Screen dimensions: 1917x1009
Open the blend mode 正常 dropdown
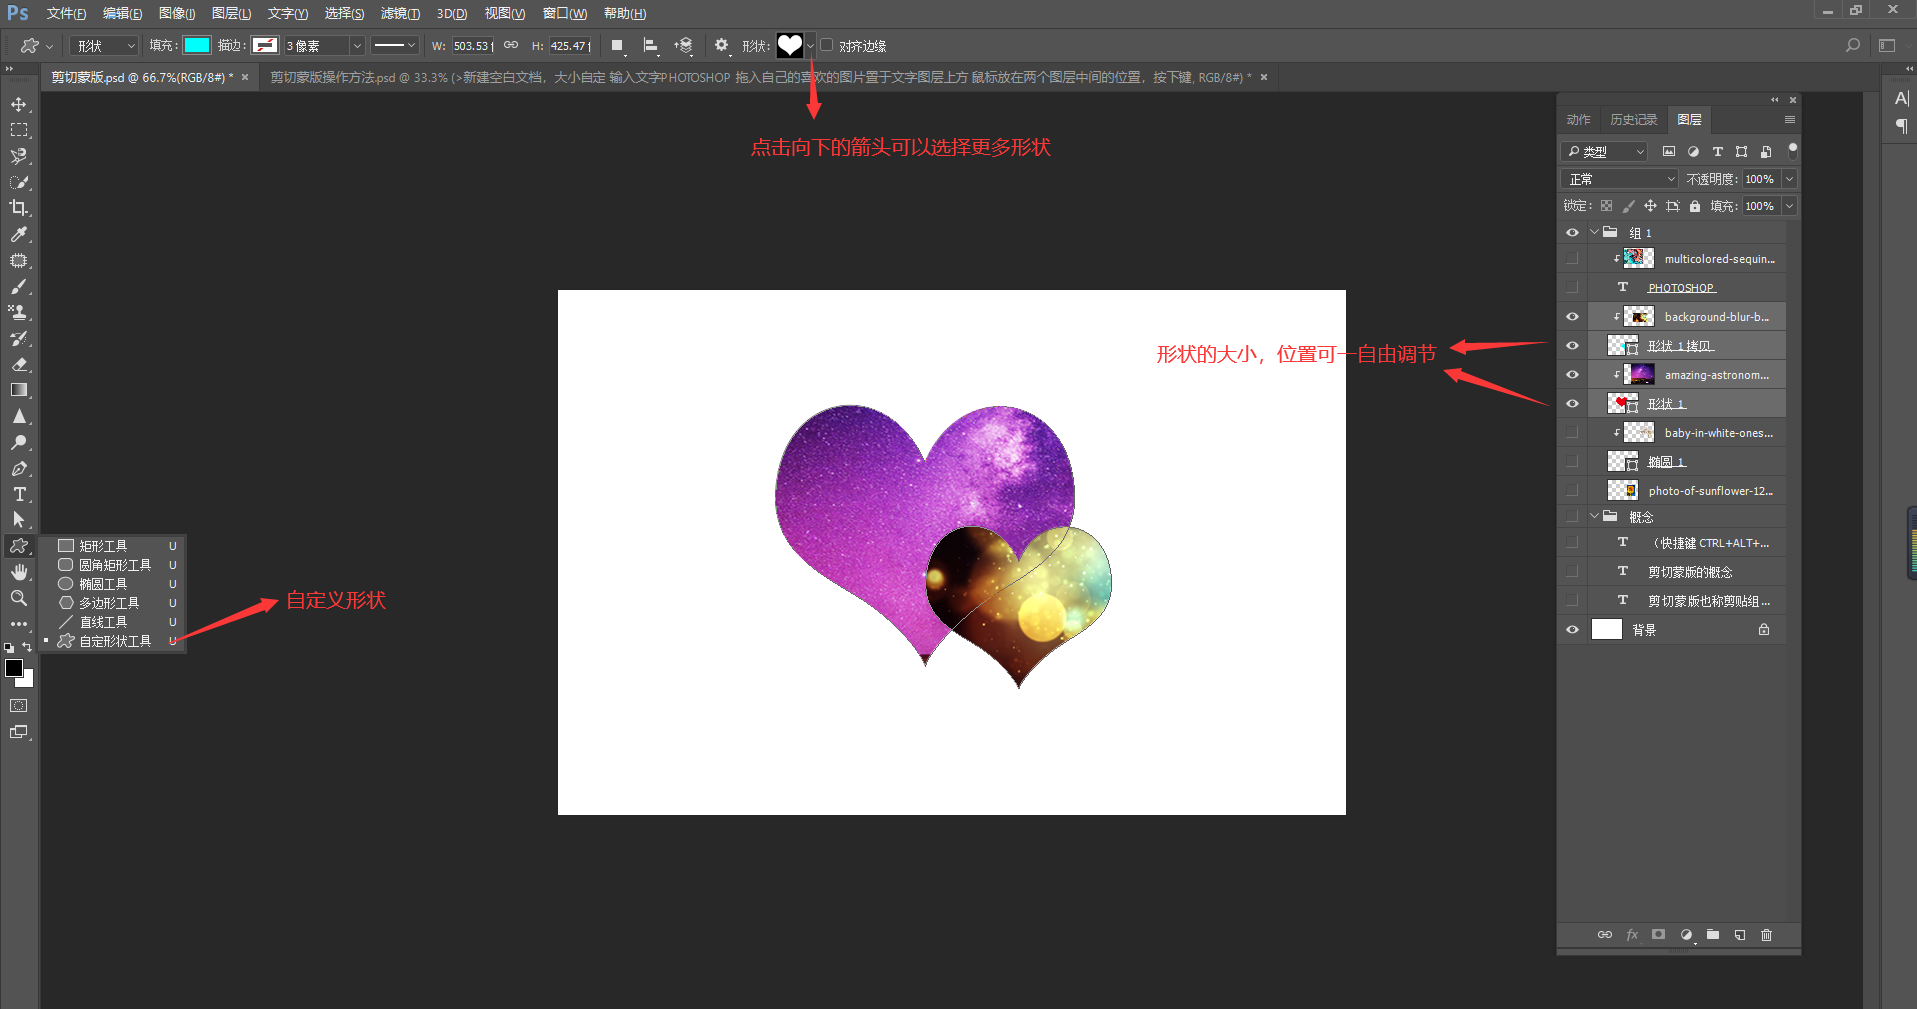click(1619, 179)
